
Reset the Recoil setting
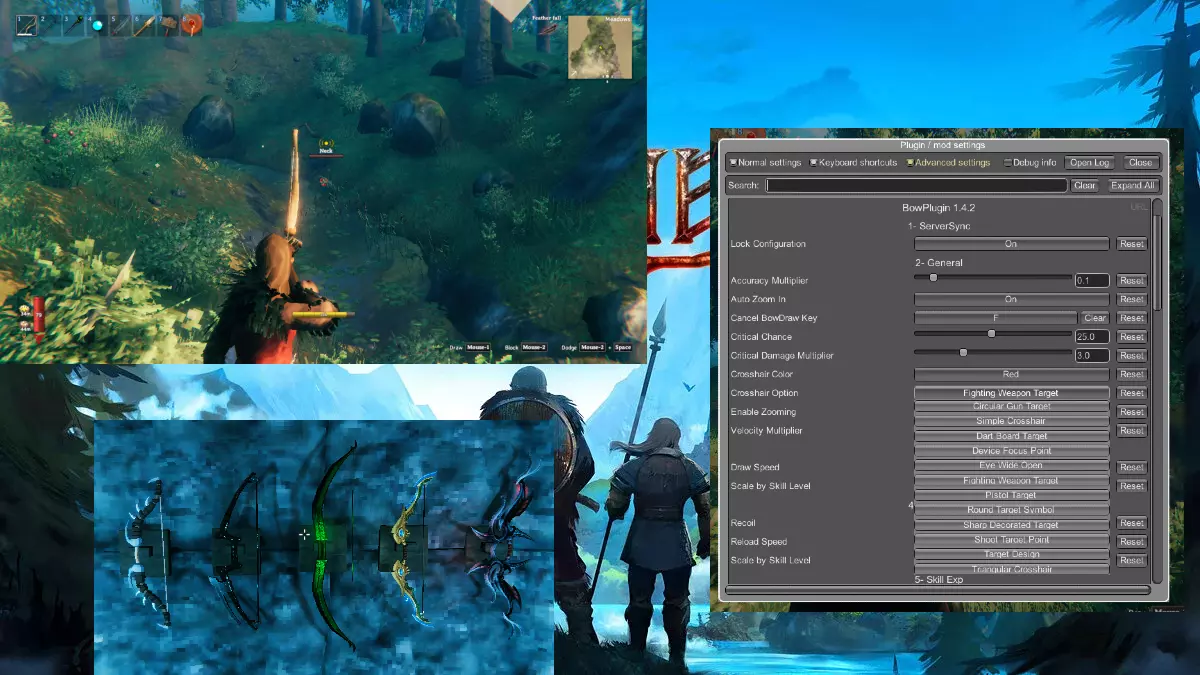(1131, 523)
